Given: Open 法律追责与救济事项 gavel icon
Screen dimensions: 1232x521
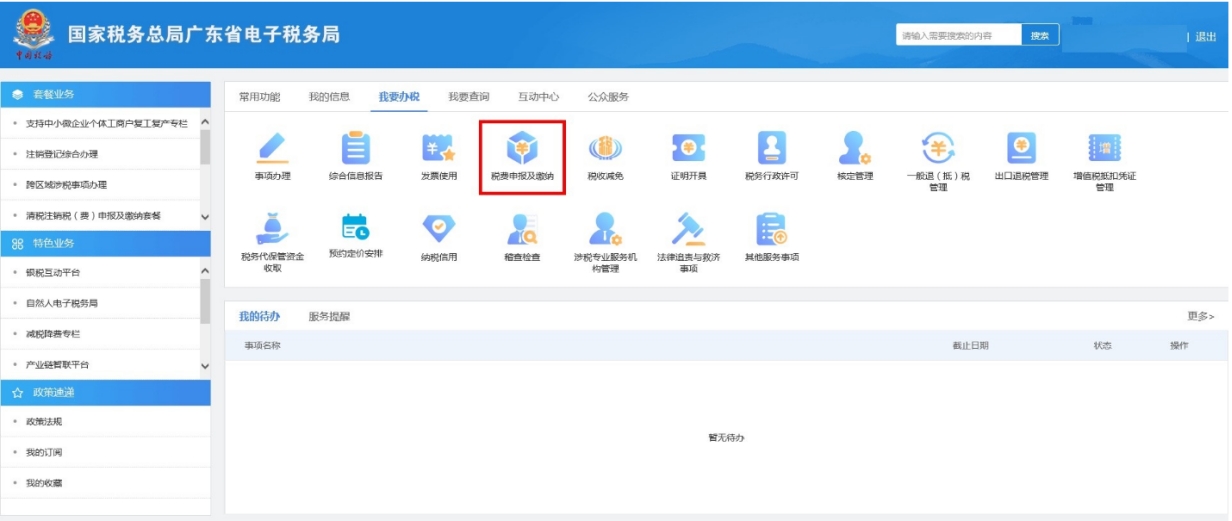Looking at the screenshot, I should [688, 229].
